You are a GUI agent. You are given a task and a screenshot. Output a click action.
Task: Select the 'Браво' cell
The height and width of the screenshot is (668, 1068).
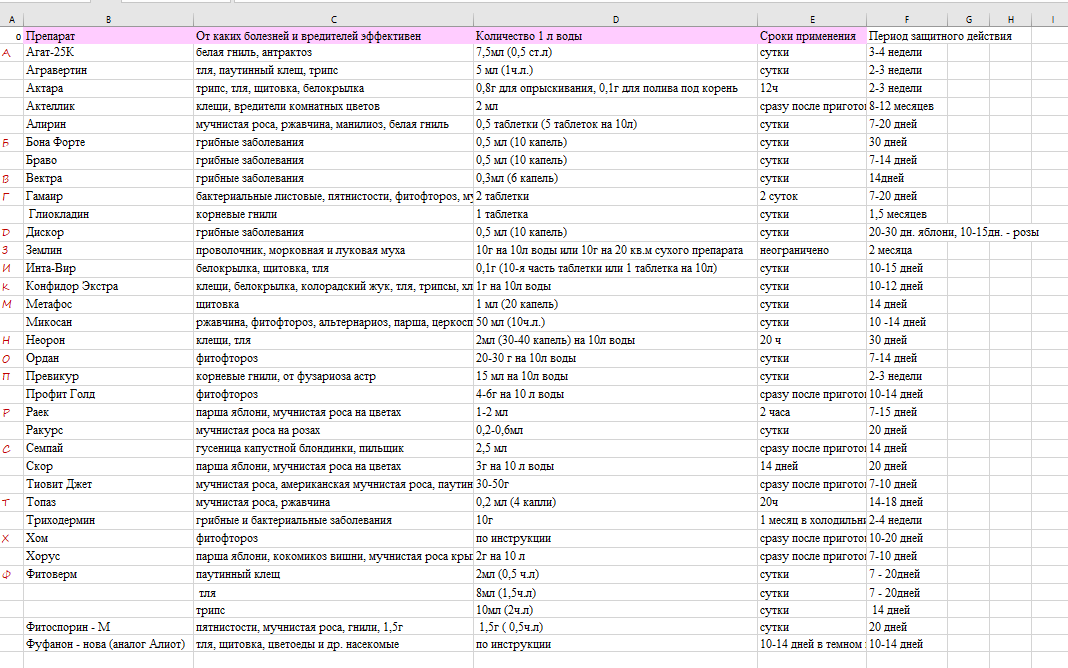pyautogui.click(x=108, y=161)
